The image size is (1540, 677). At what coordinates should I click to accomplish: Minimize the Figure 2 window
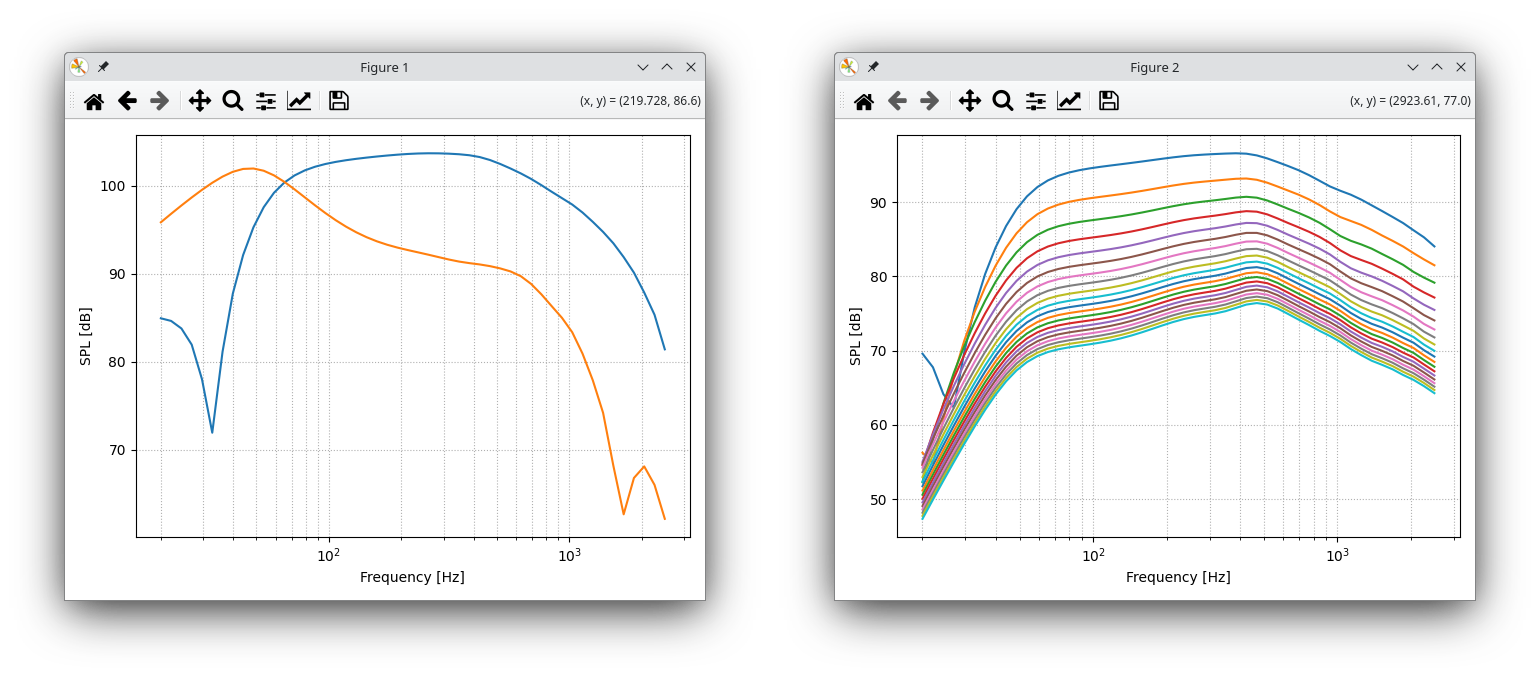(1413, 67)
